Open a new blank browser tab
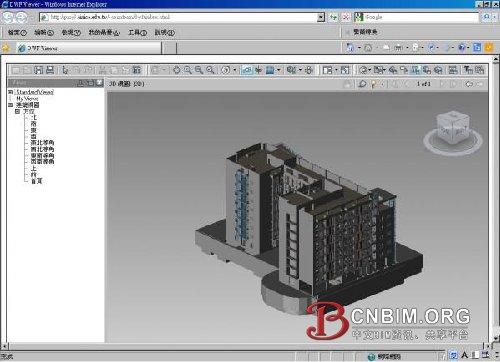Image resolution: width=500 pixels, height=362 pixels. pyautogui.click(x=170, y=48)
